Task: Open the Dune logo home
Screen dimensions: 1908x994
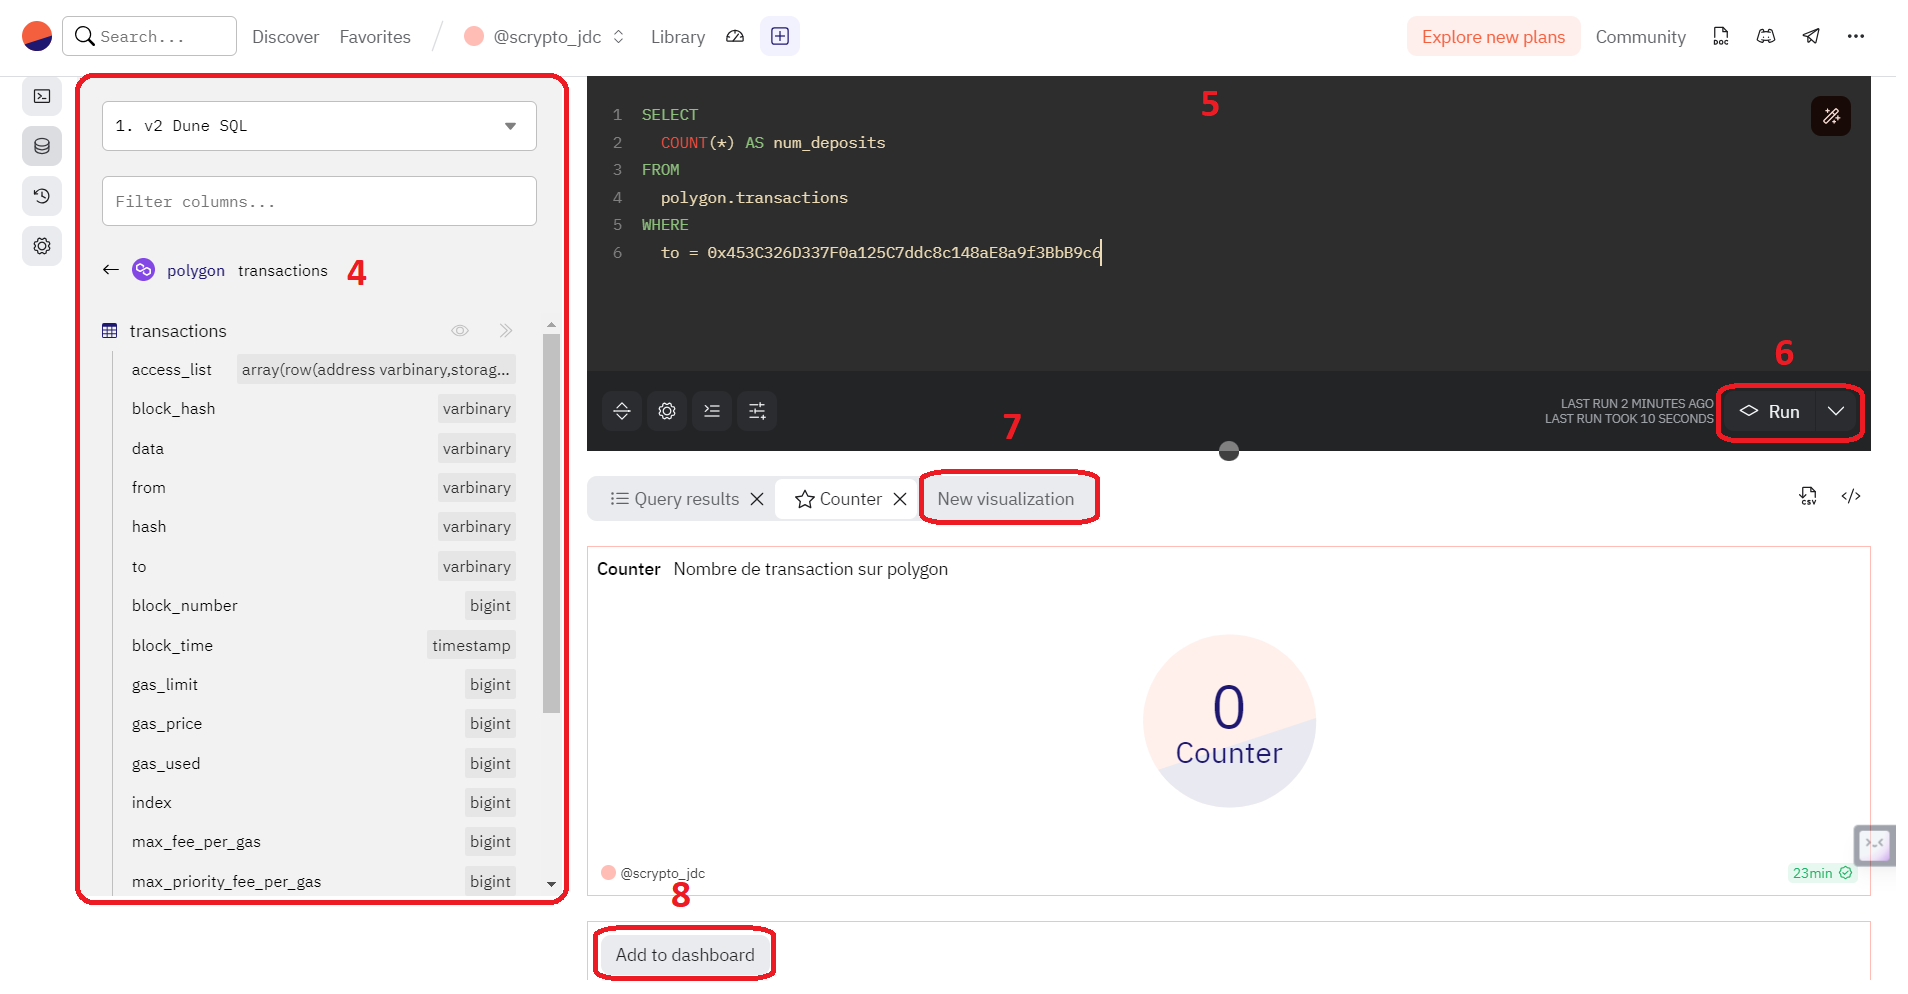Action: pos(37,36)
